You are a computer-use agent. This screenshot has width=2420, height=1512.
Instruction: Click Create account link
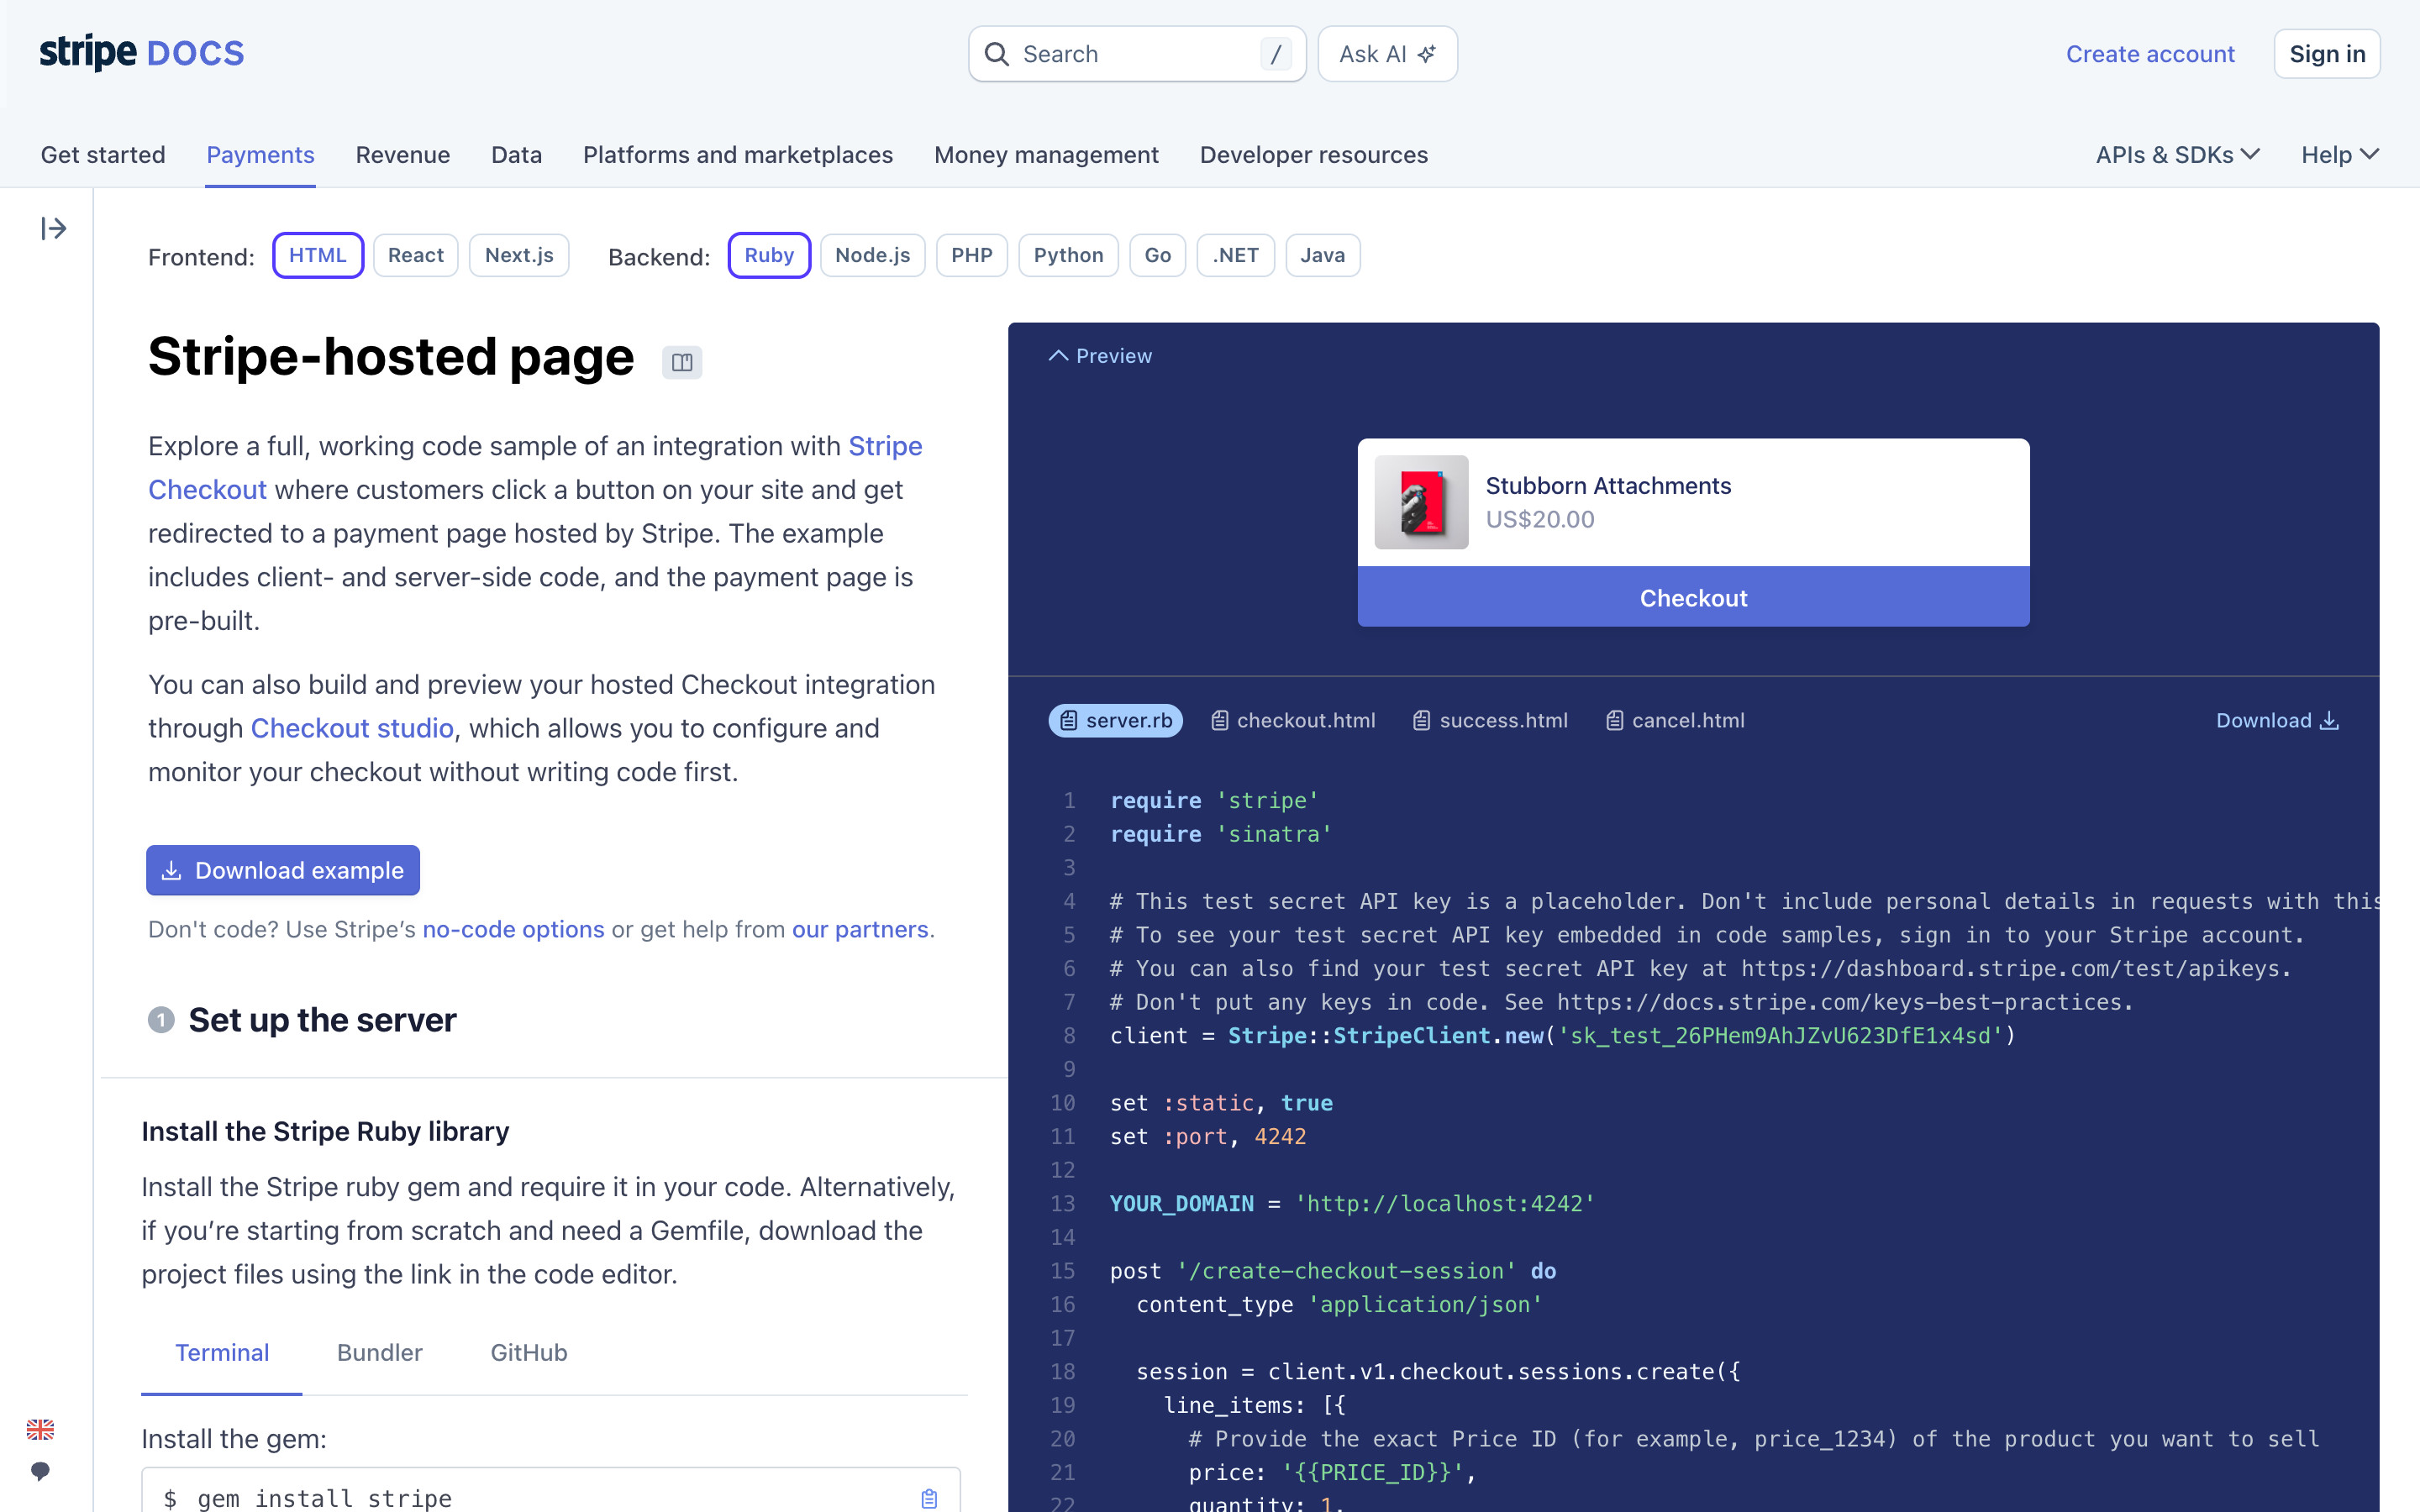(x=2150, y=54)
